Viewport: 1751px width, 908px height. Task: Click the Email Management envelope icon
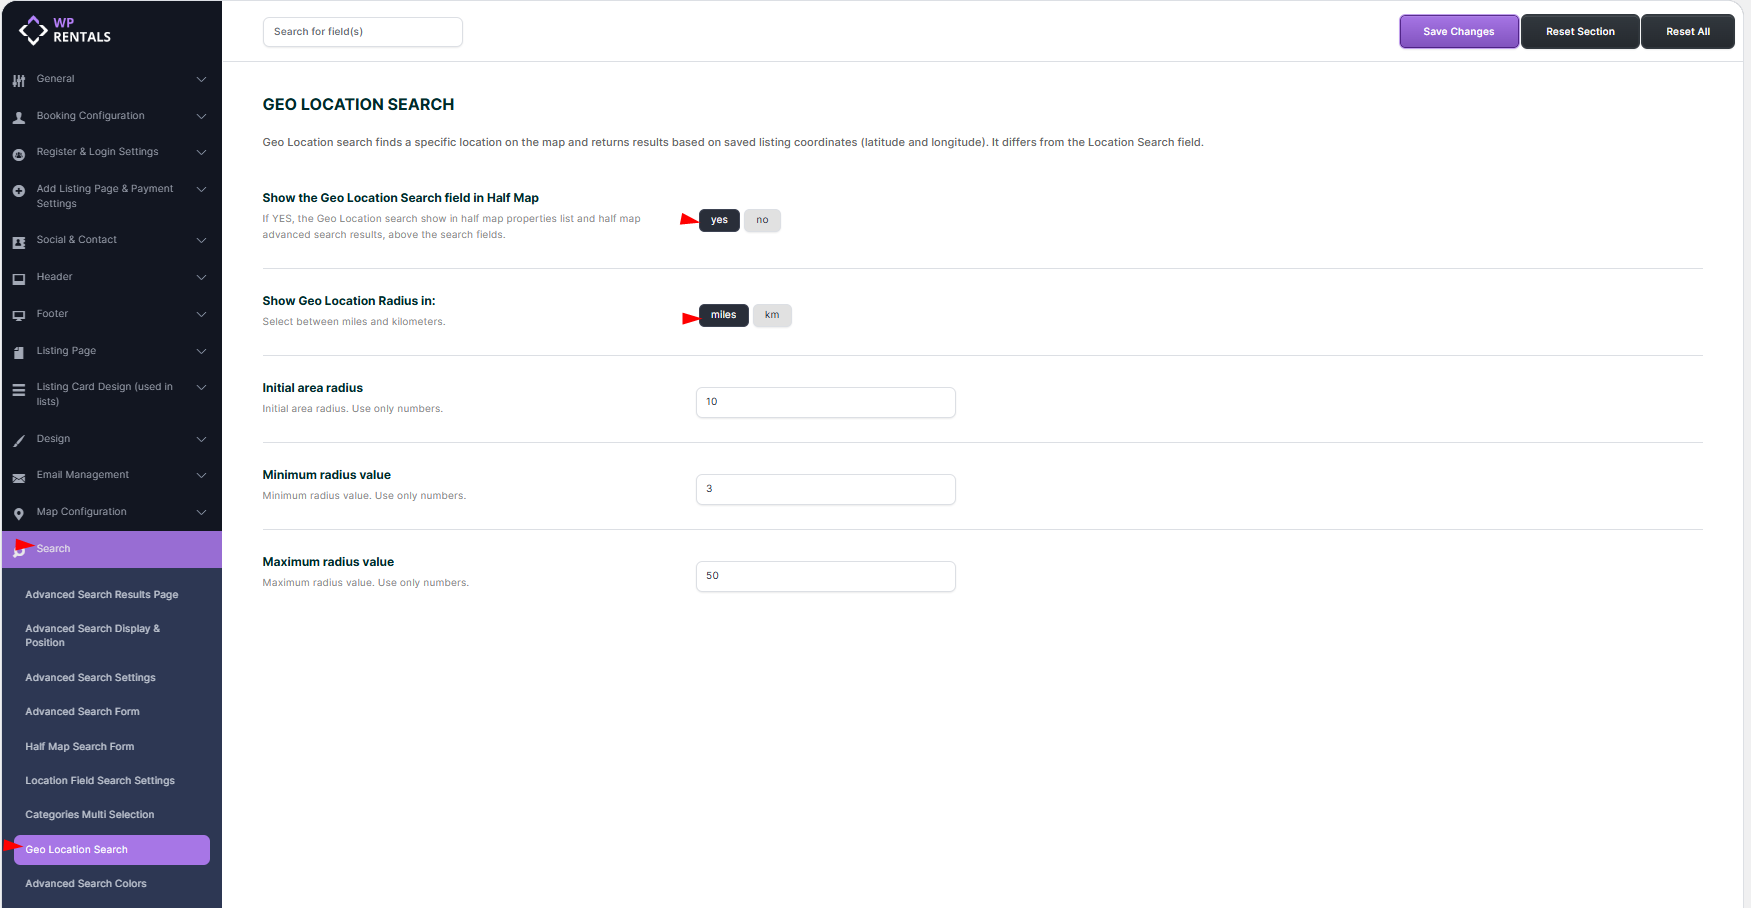point(19,477)
